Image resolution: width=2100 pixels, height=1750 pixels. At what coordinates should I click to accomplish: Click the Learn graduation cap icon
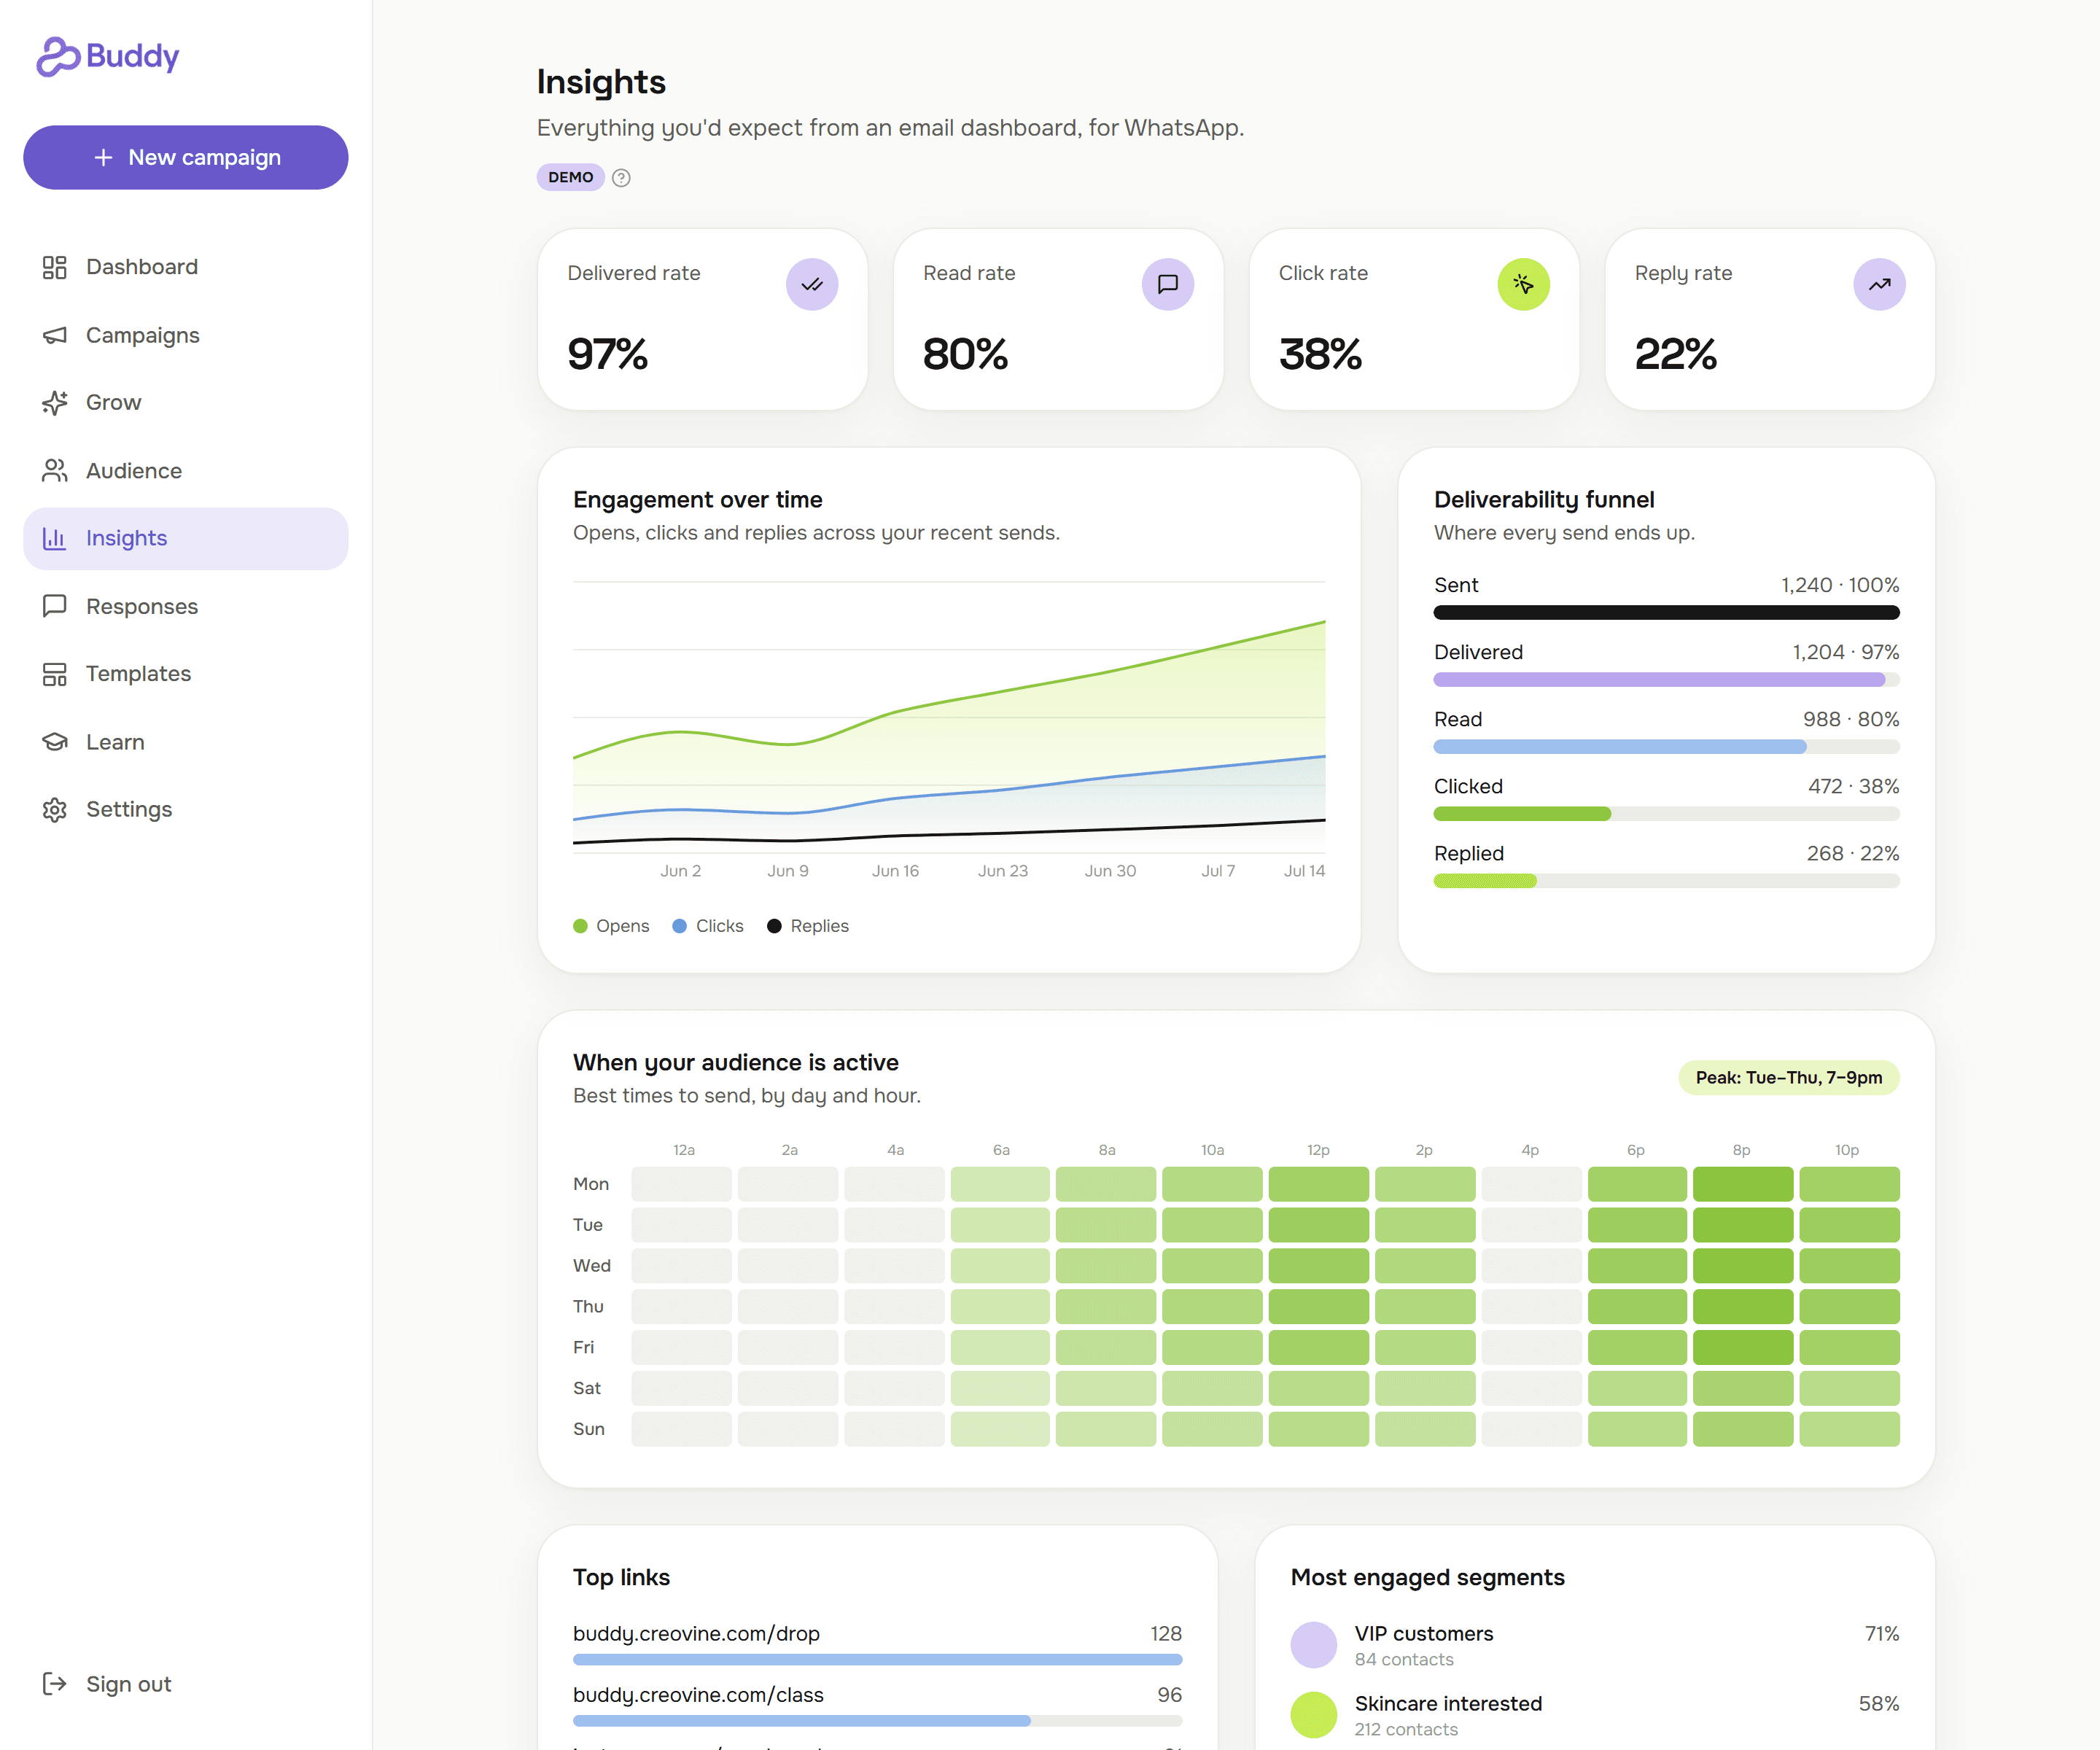coord(55,742)
